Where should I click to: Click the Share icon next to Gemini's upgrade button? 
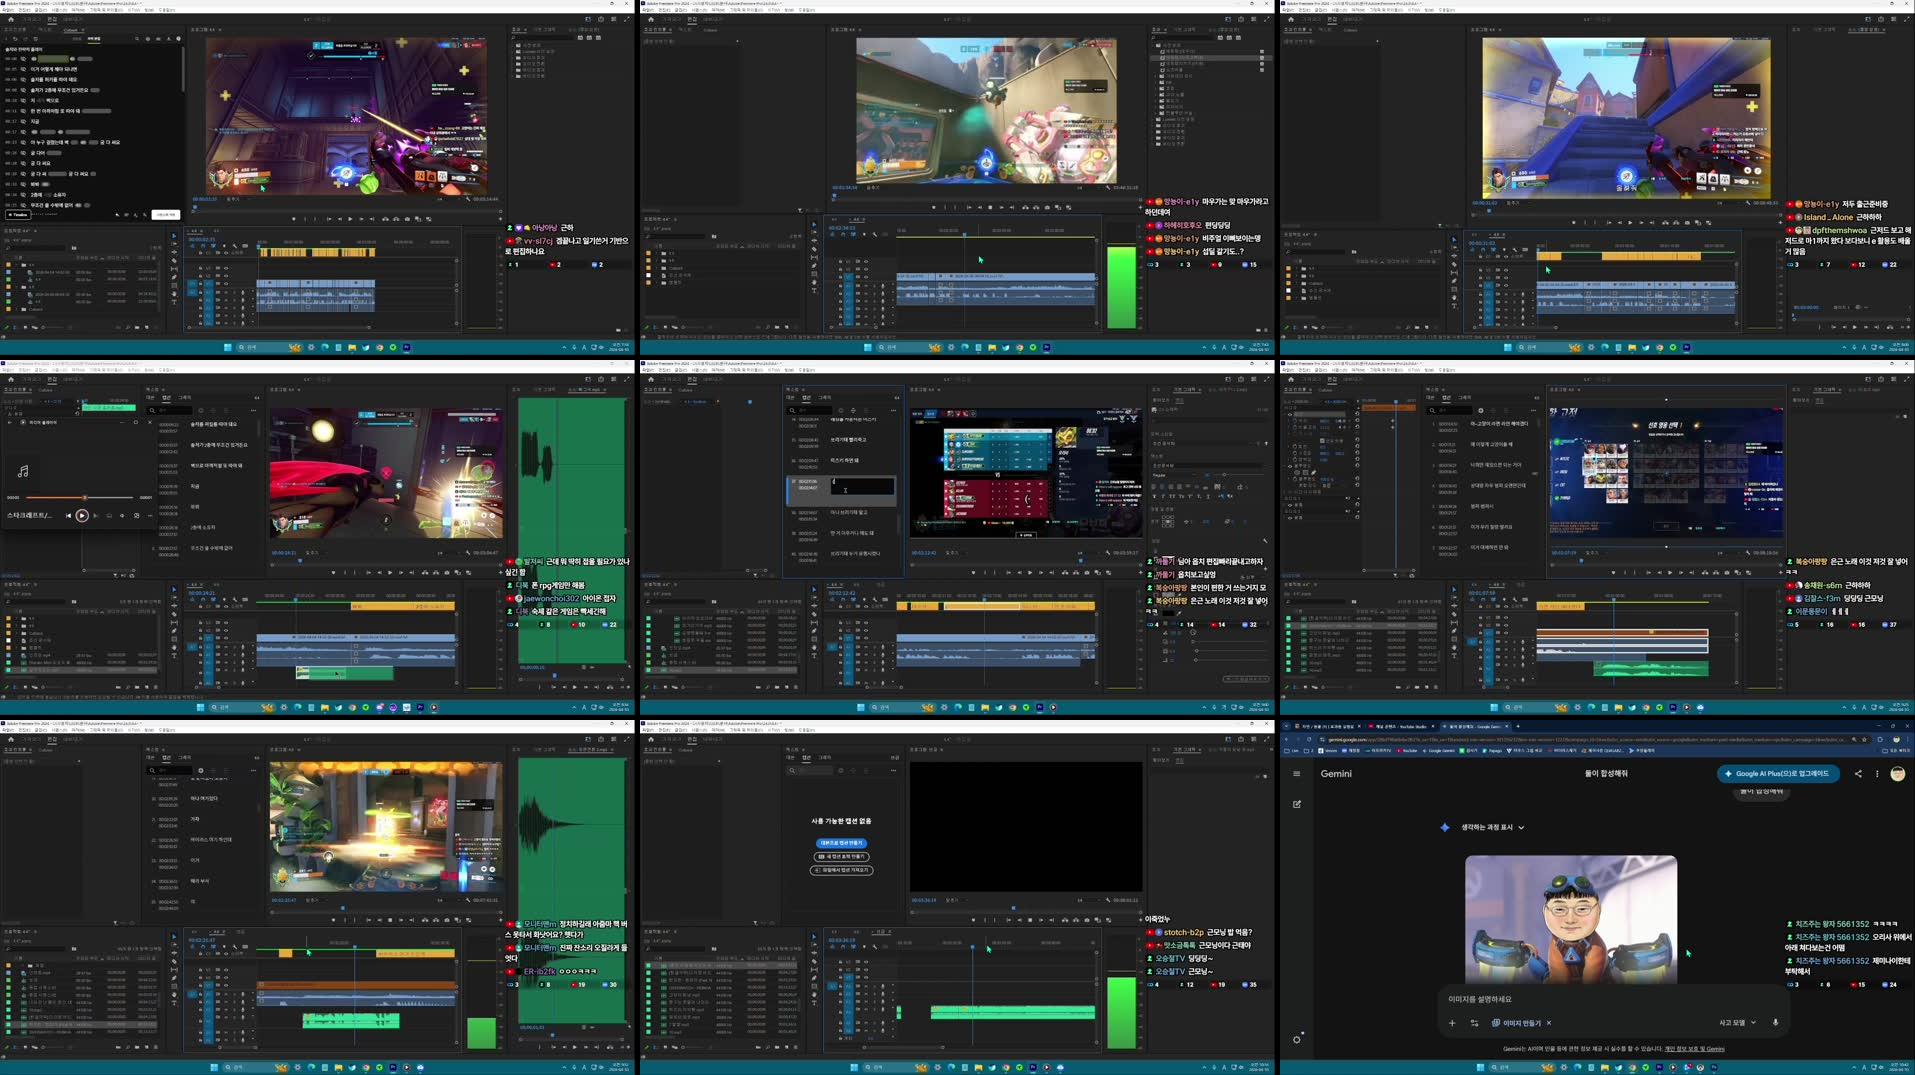tap(1858, 774)
